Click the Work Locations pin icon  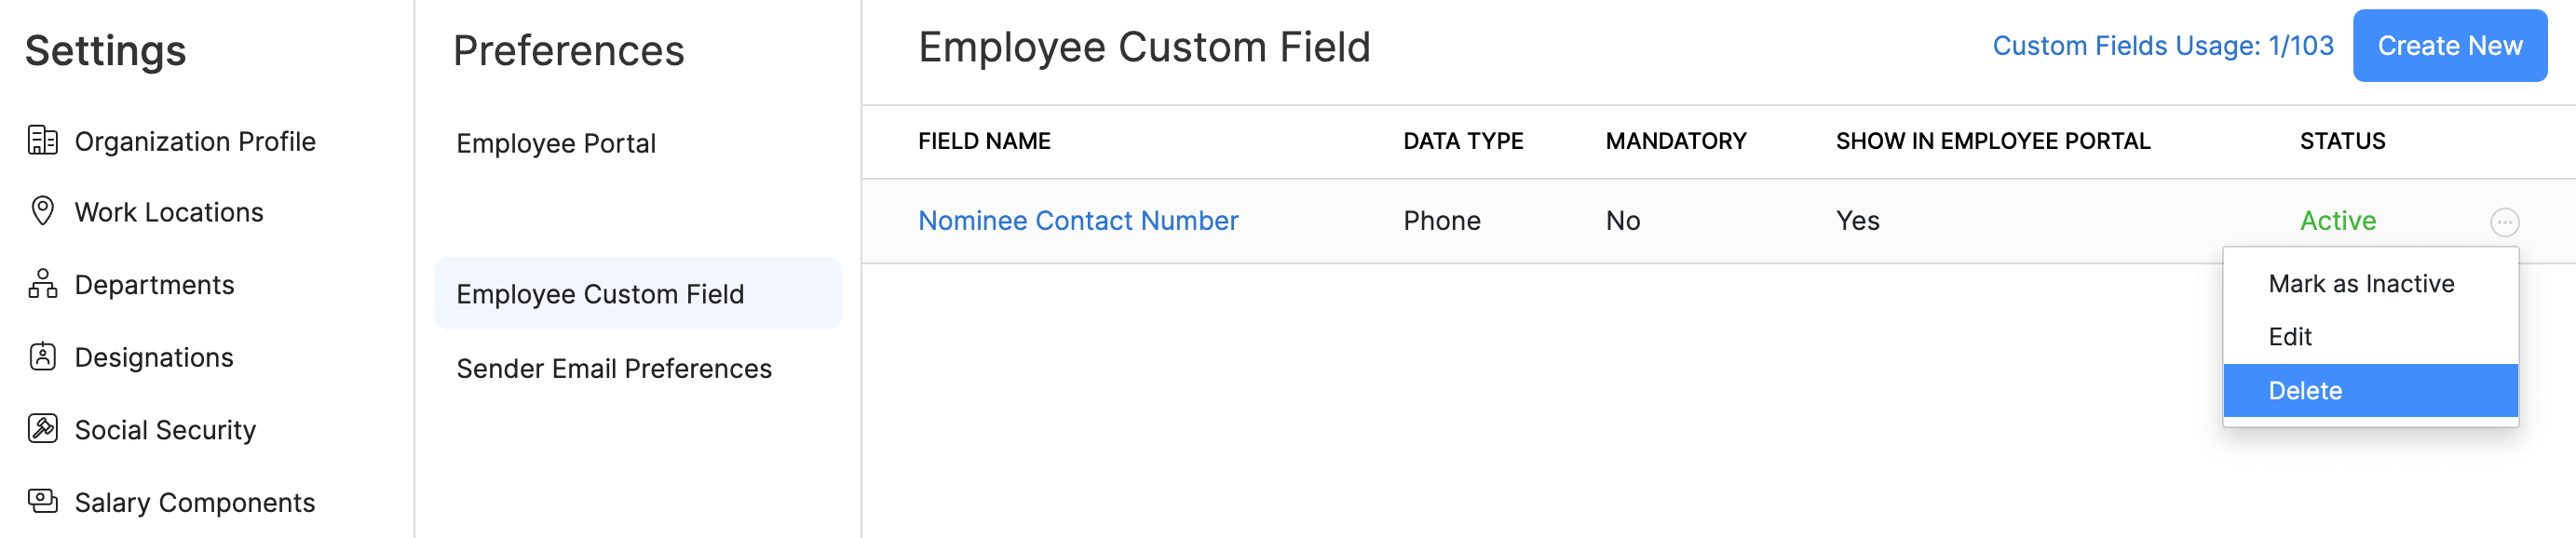click(x=42, y=211)
